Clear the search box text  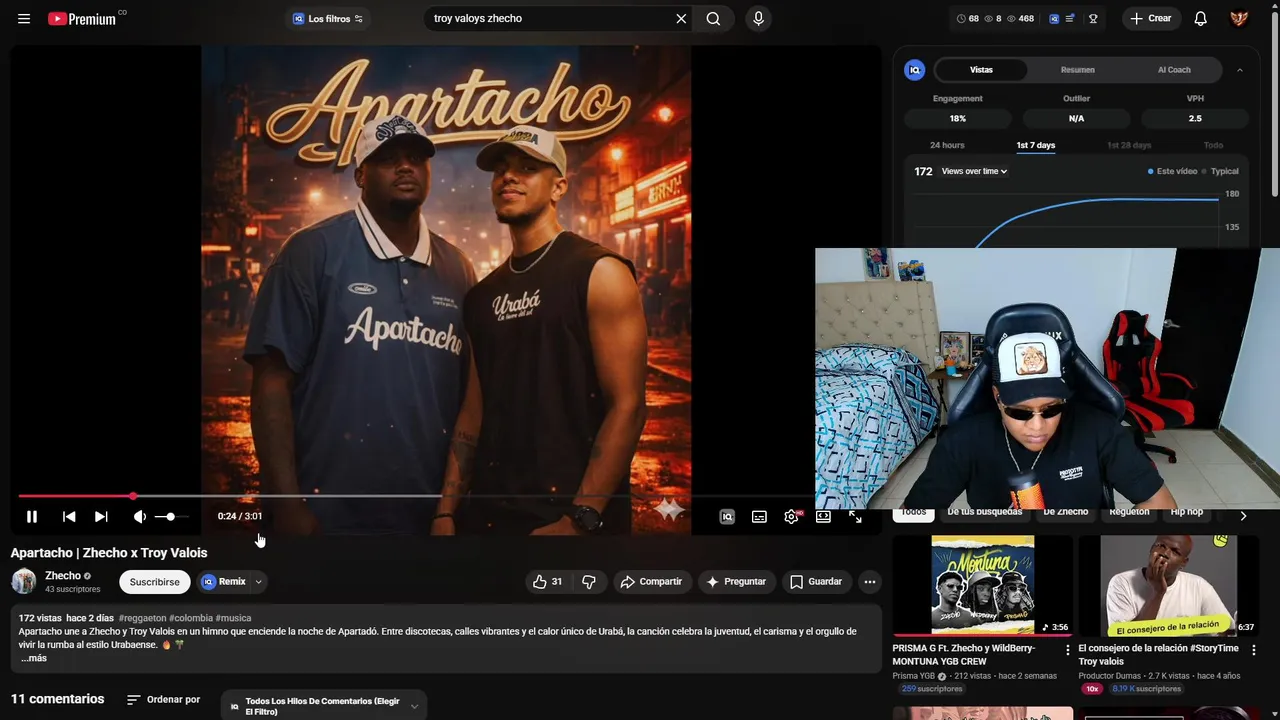pos(681,18)
